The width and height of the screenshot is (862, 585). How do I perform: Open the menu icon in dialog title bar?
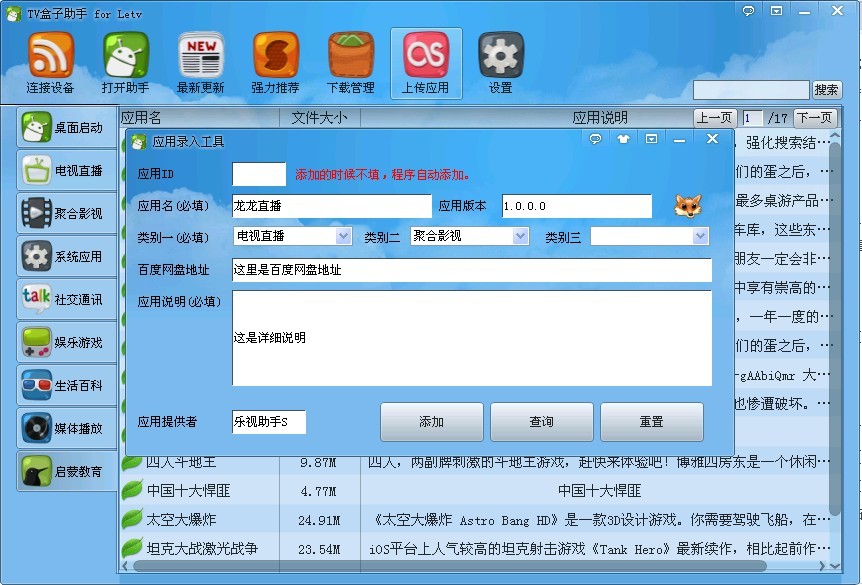pyautogui.click(x=651, y=139)
